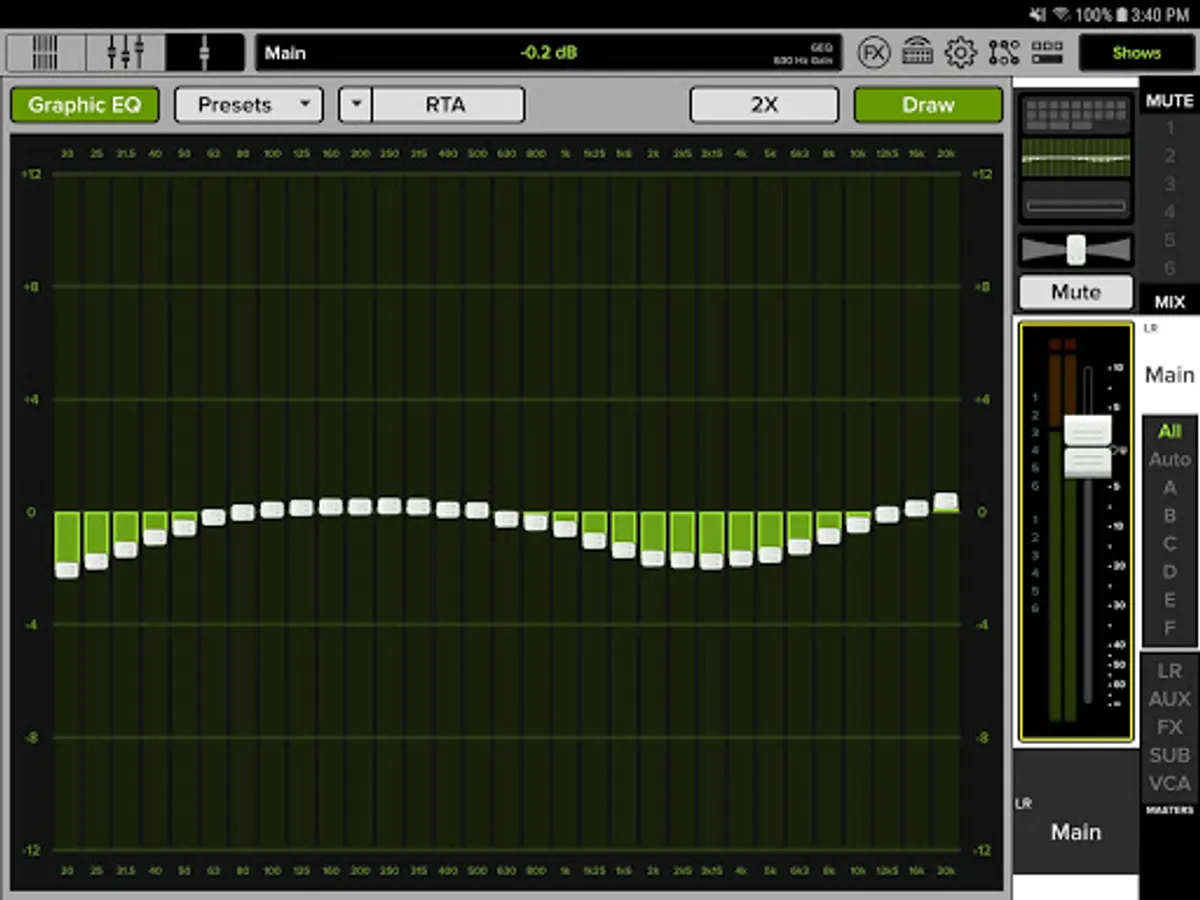Click the 8k EQ band slider
Viewport: 1200px width, 900px height.
(x=829, y=535)
